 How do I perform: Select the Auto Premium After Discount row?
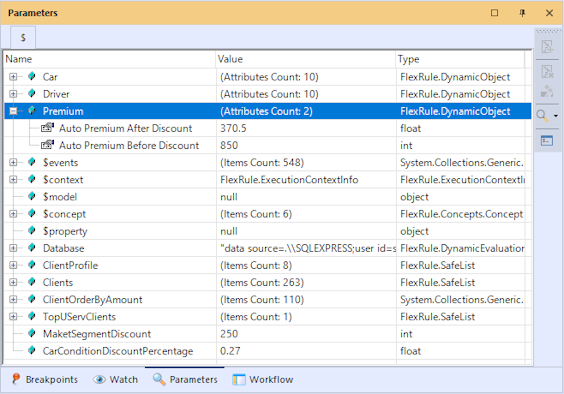268,128
